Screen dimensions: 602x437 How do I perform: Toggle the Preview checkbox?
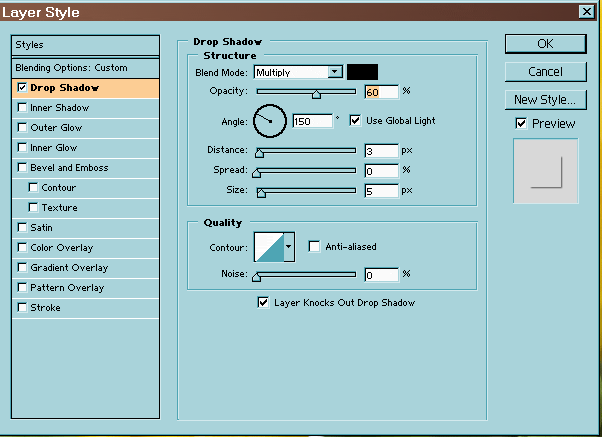click(x=521, y=123)
